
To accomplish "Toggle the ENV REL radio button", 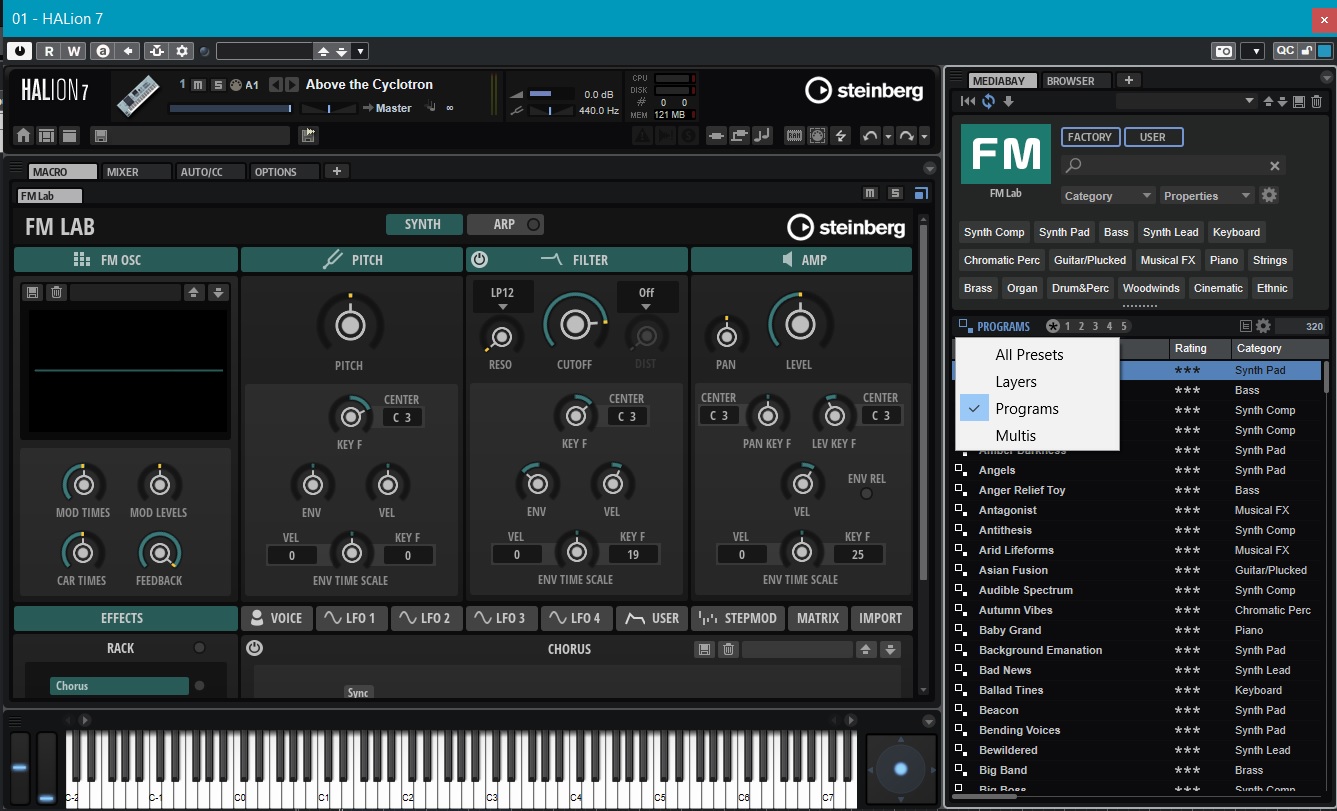I will [x=866, y=494].
